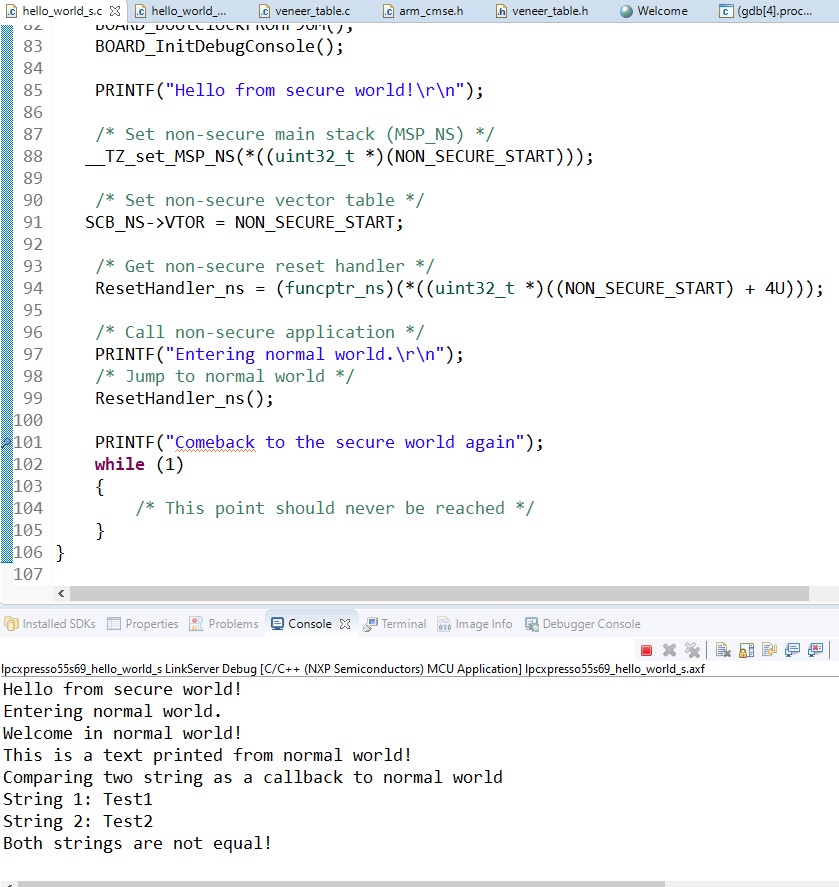Click "ResetHandler_ns();" call on line 99
839x887 pixels.
pyautogui.click(x=184, y=398)
